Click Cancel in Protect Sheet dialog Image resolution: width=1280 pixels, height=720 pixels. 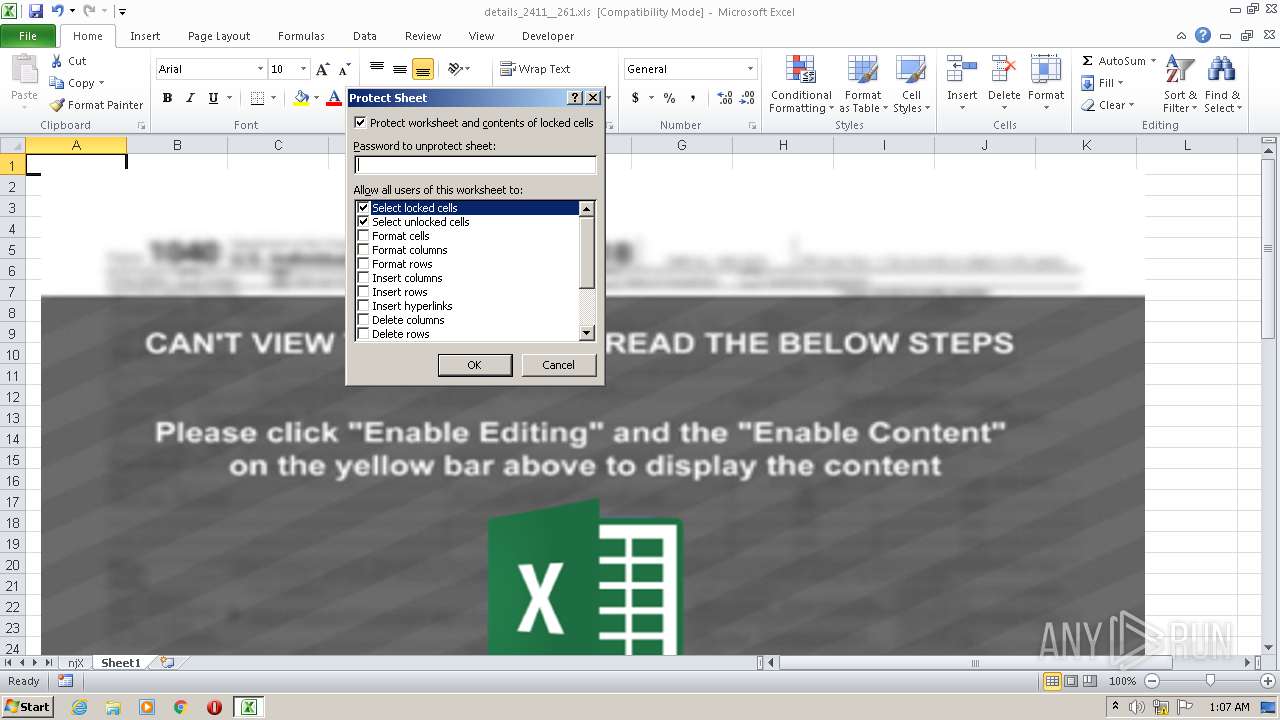(x=559, y=365)
